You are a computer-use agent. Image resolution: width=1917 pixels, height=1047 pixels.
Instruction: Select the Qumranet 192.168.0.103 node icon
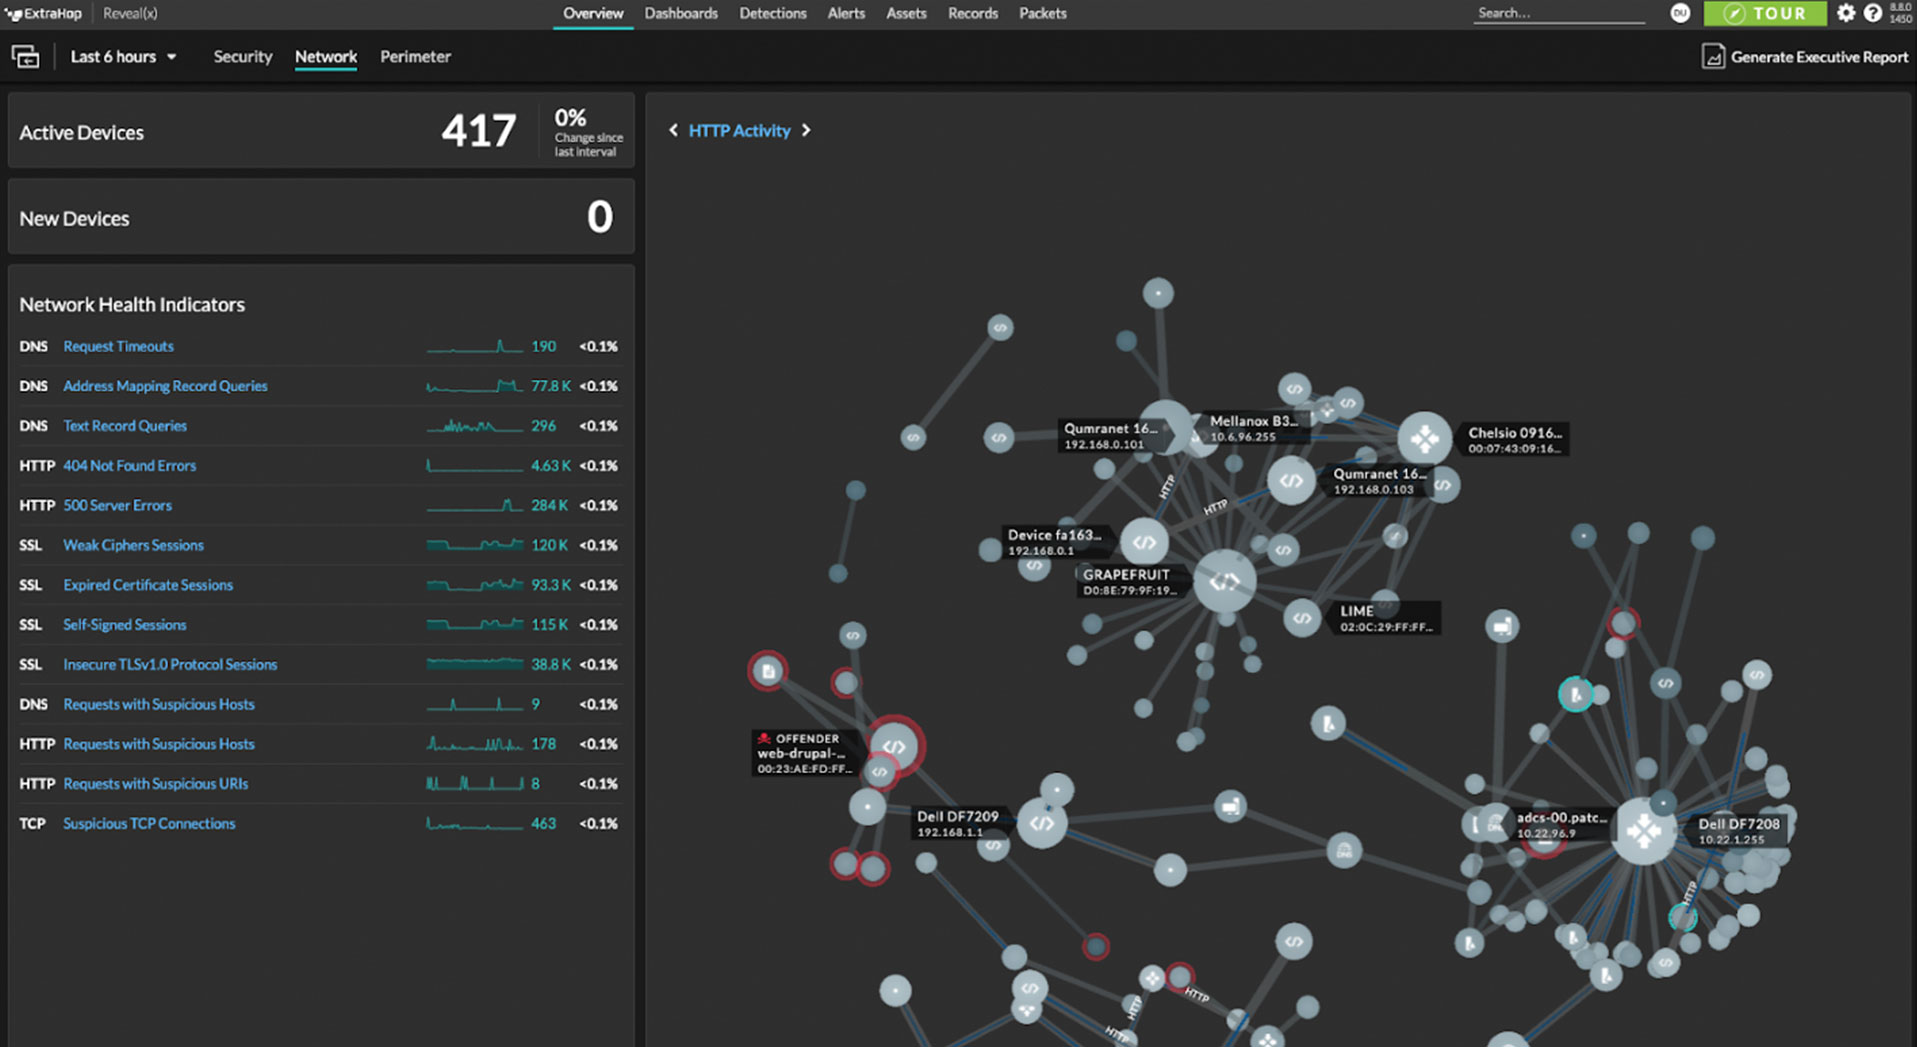click(1291, 481)
